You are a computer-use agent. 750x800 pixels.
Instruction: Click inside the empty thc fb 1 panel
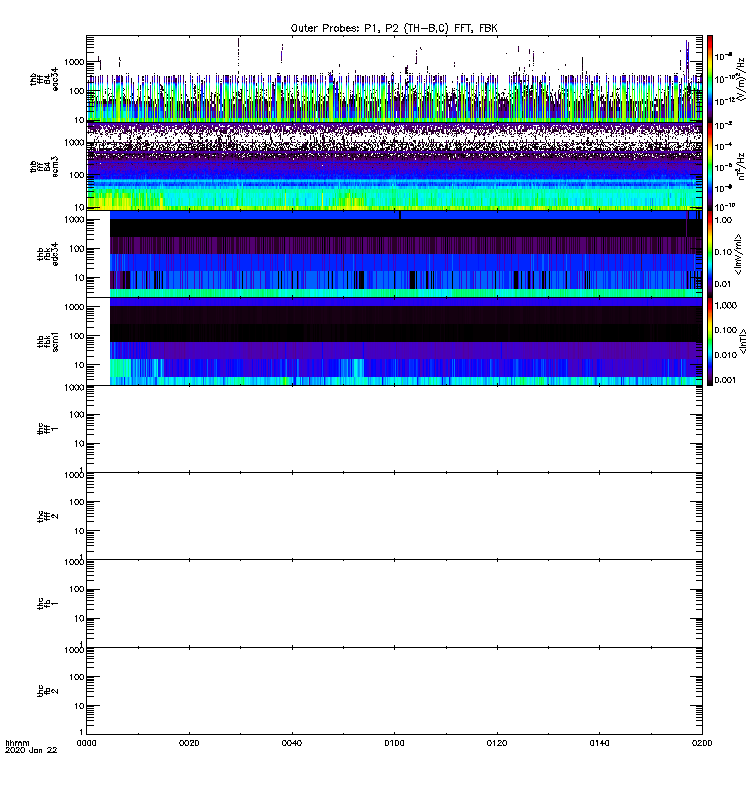coord(394,603)
